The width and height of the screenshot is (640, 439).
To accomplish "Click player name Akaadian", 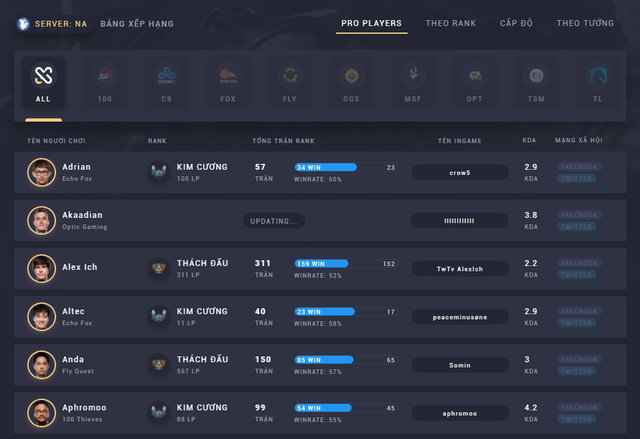I will [x=82, y=215].
